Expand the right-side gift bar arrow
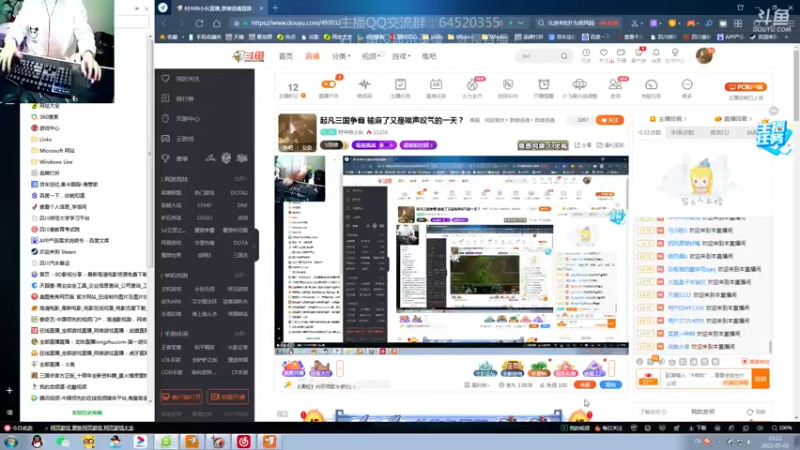Image resolution: width=800 pixels, height=450 pixels. 611,368
